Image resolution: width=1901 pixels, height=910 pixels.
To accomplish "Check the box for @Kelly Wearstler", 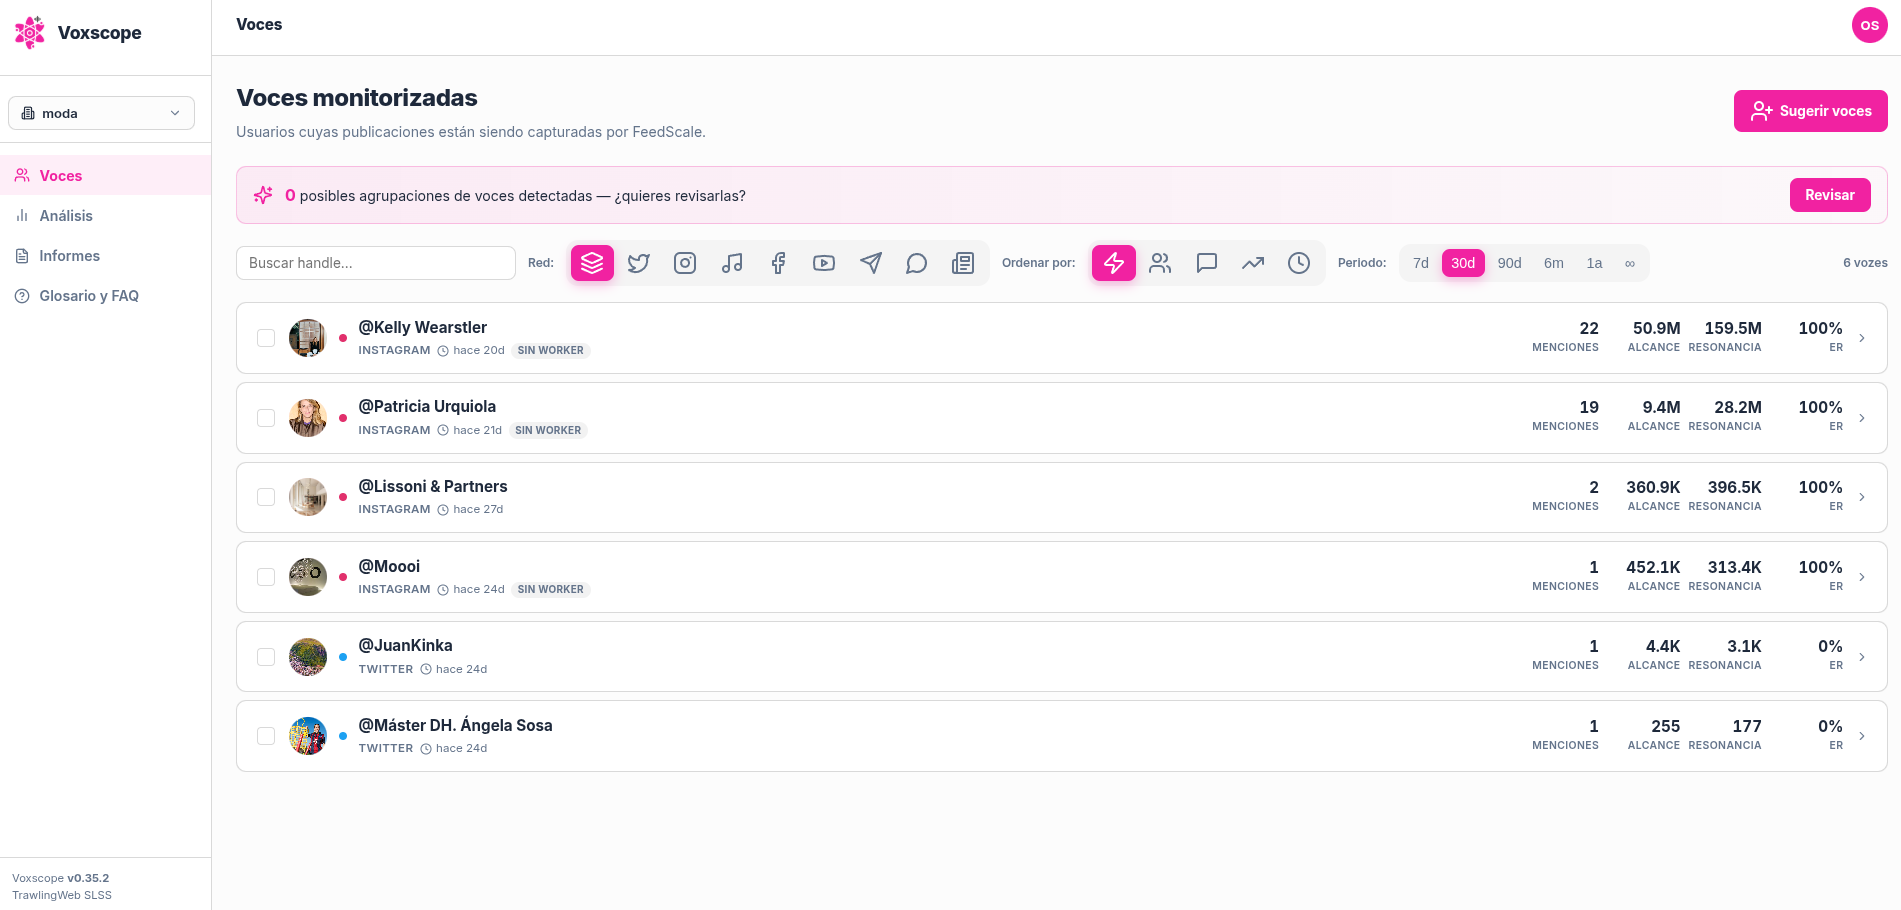I will [x=266, y=338].
